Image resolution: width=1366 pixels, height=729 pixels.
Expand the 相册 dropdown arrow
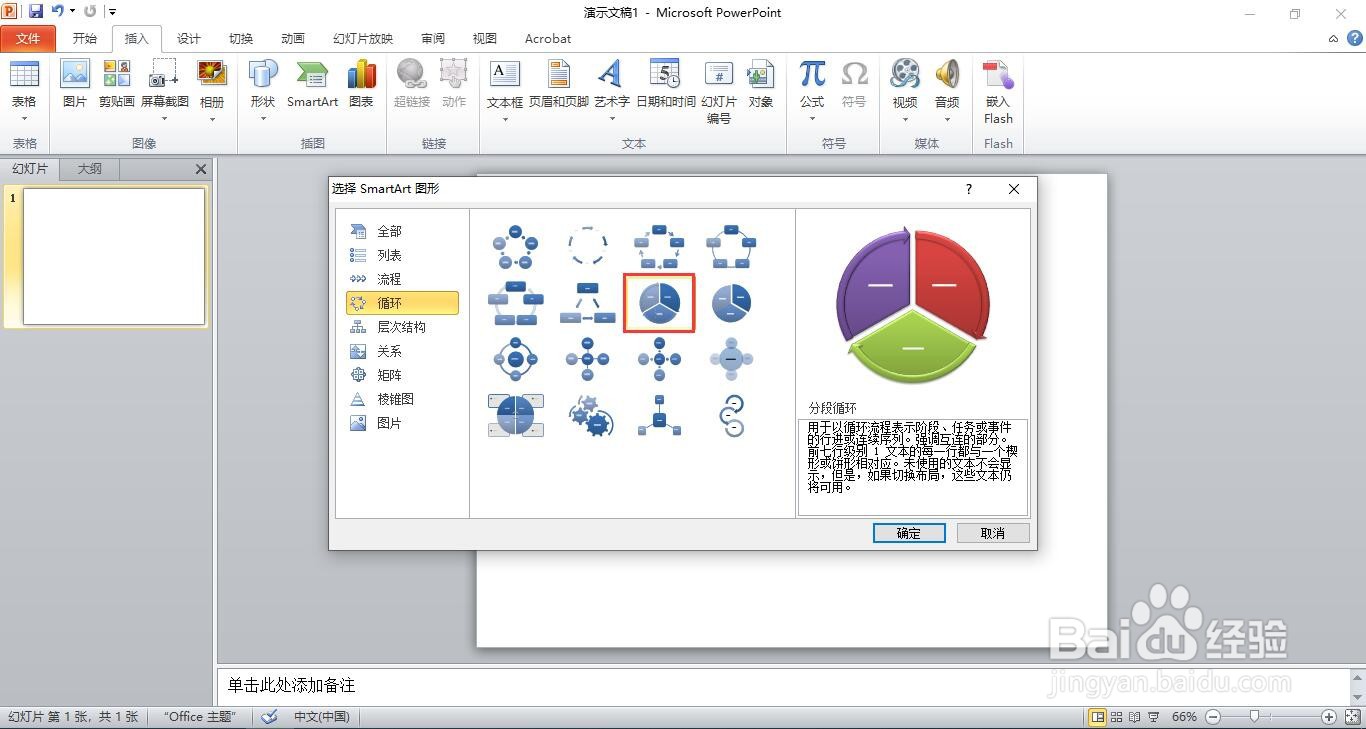(x=212, y=119)
